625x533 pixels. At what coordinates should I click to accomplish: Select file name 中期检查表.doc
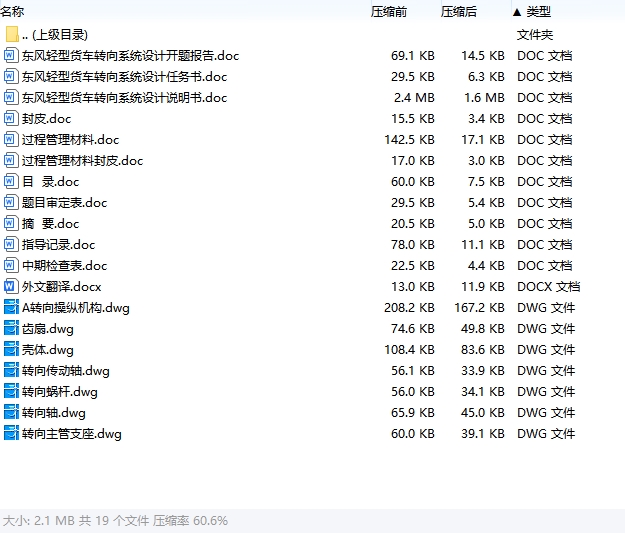pos(64,266)
